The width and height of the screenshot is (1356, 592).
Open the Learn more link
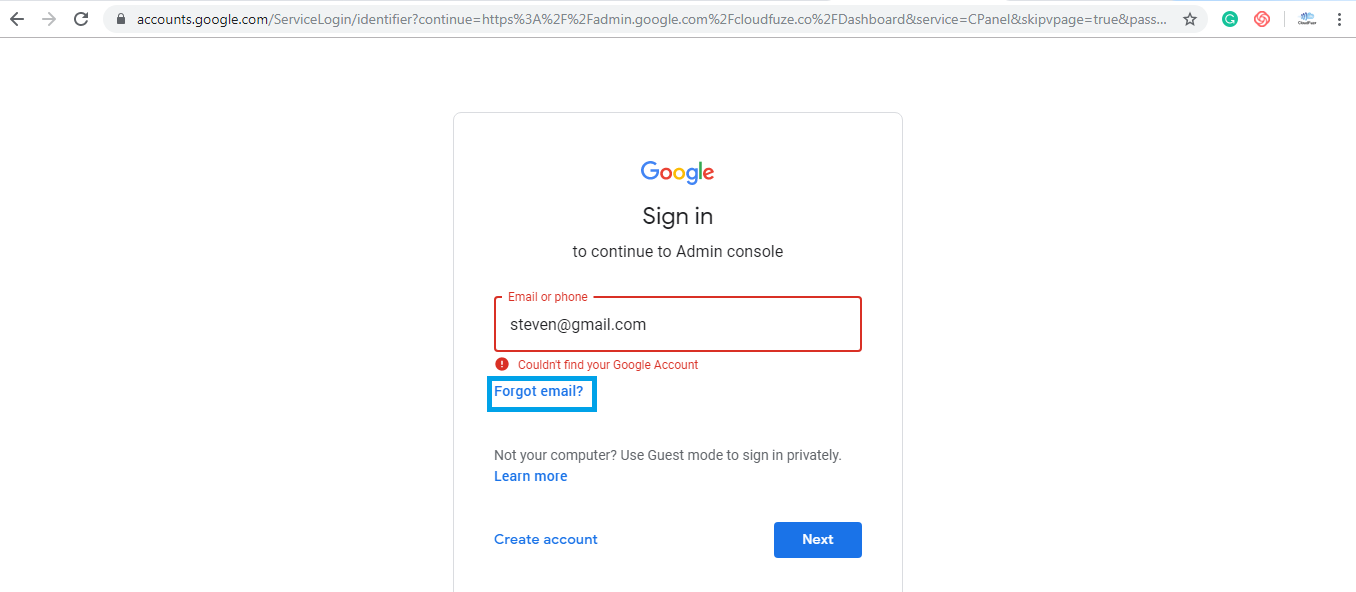531,477
